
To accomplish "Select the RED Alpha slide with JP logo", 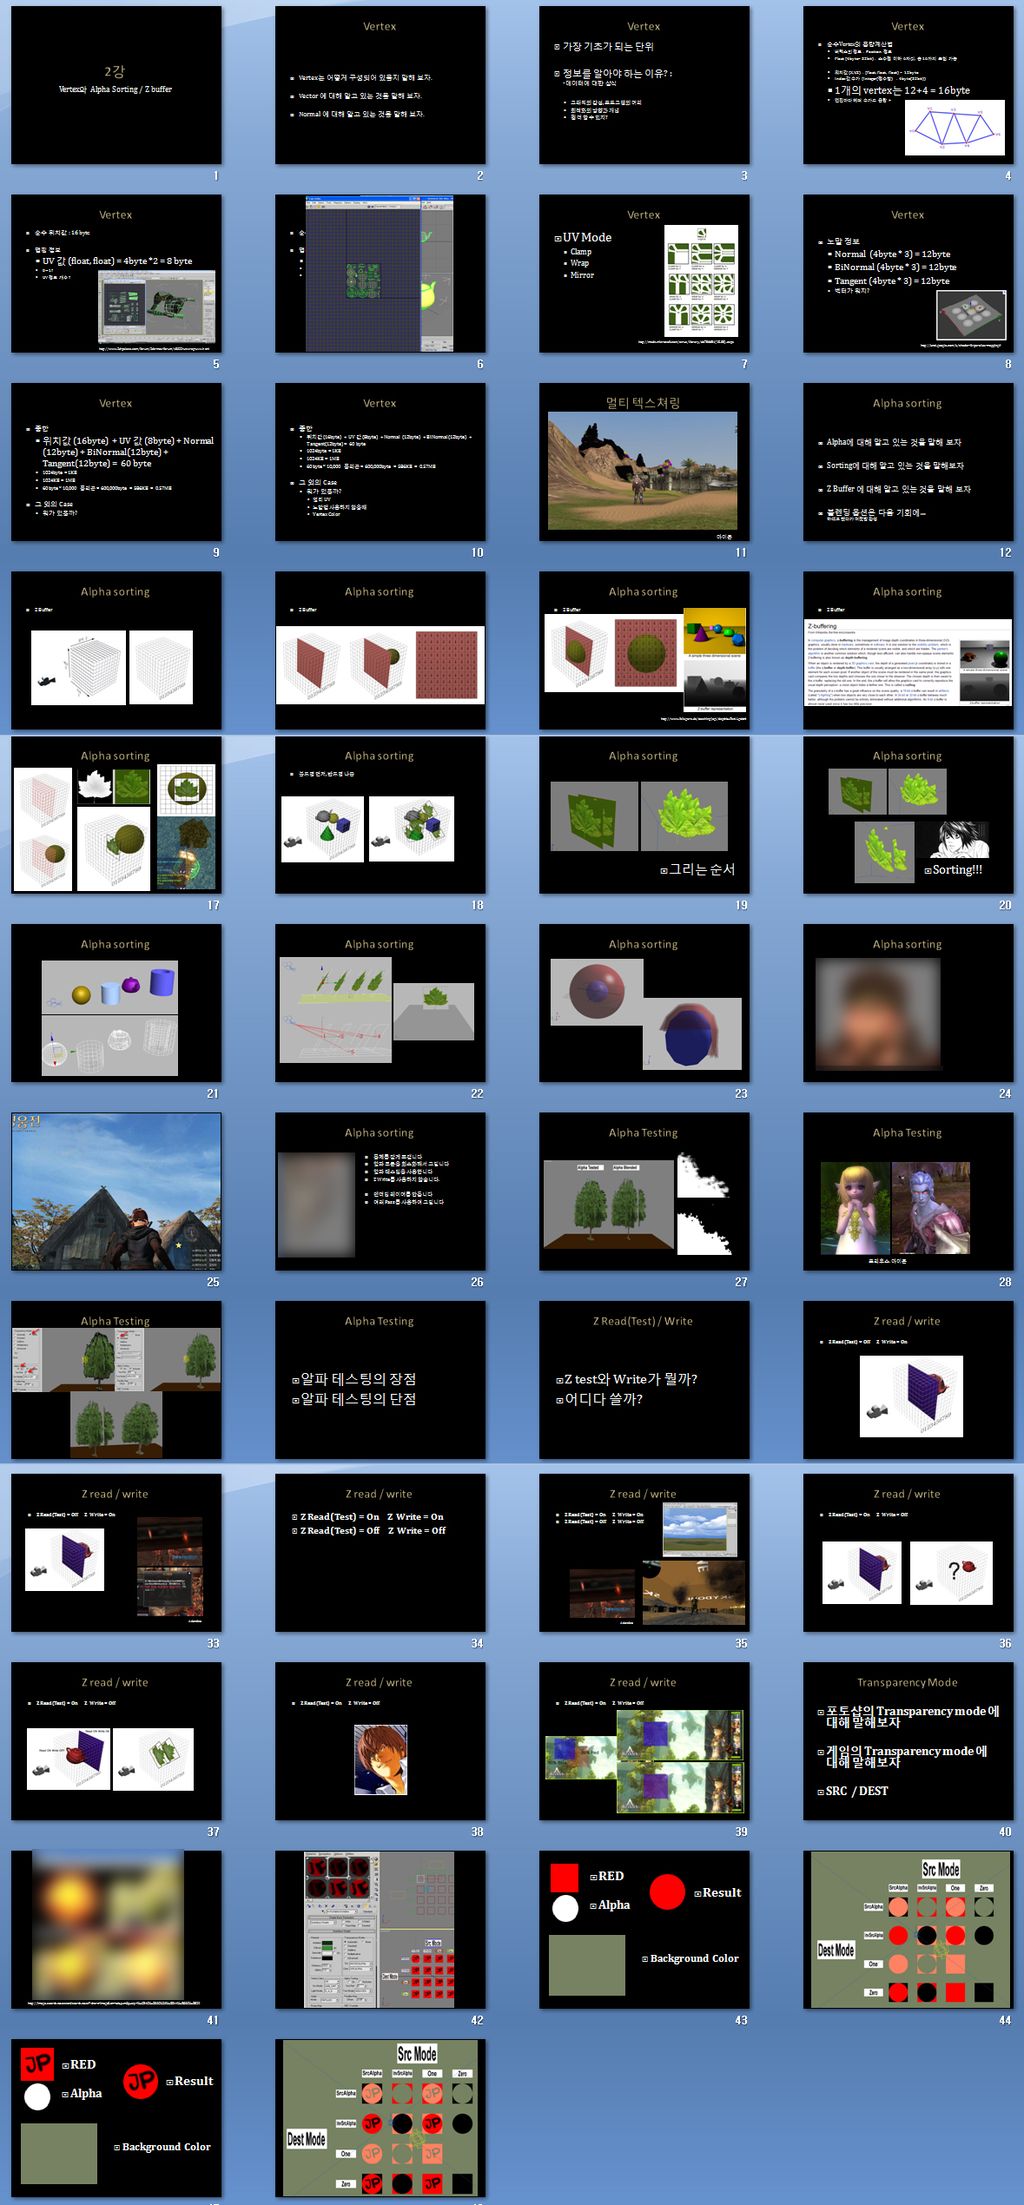I will point(116,2118).
